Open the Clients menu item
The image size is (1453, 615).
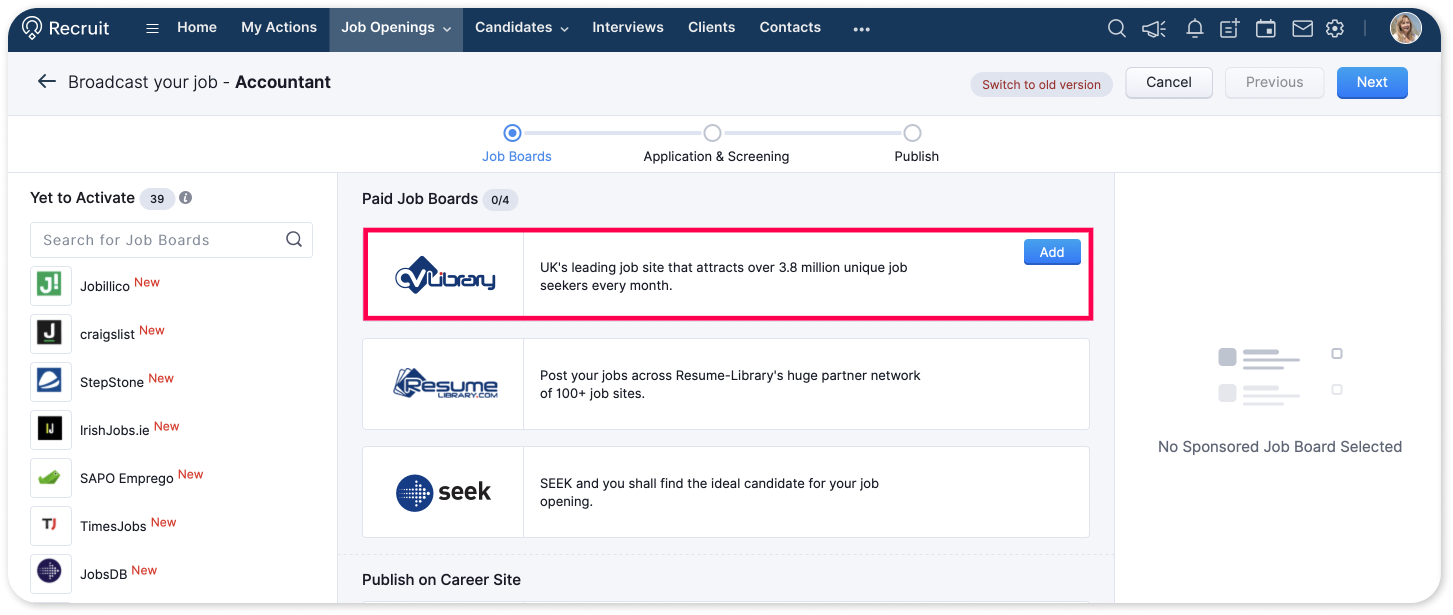tap(712, 28)
